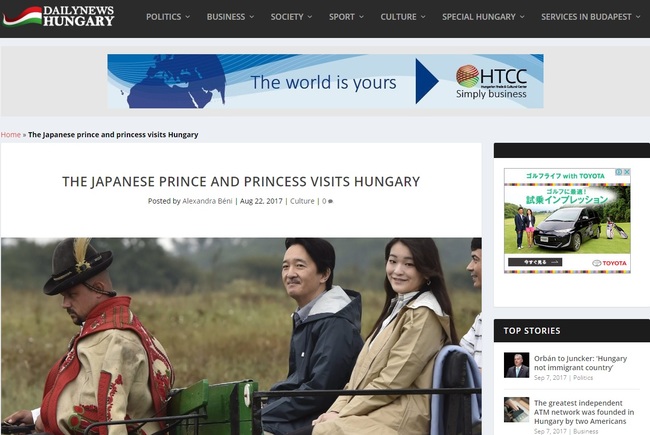Click the ad info icon on Toyota ad
The width and height of the screenshot is (650, 435).
[x=619, y=172]
